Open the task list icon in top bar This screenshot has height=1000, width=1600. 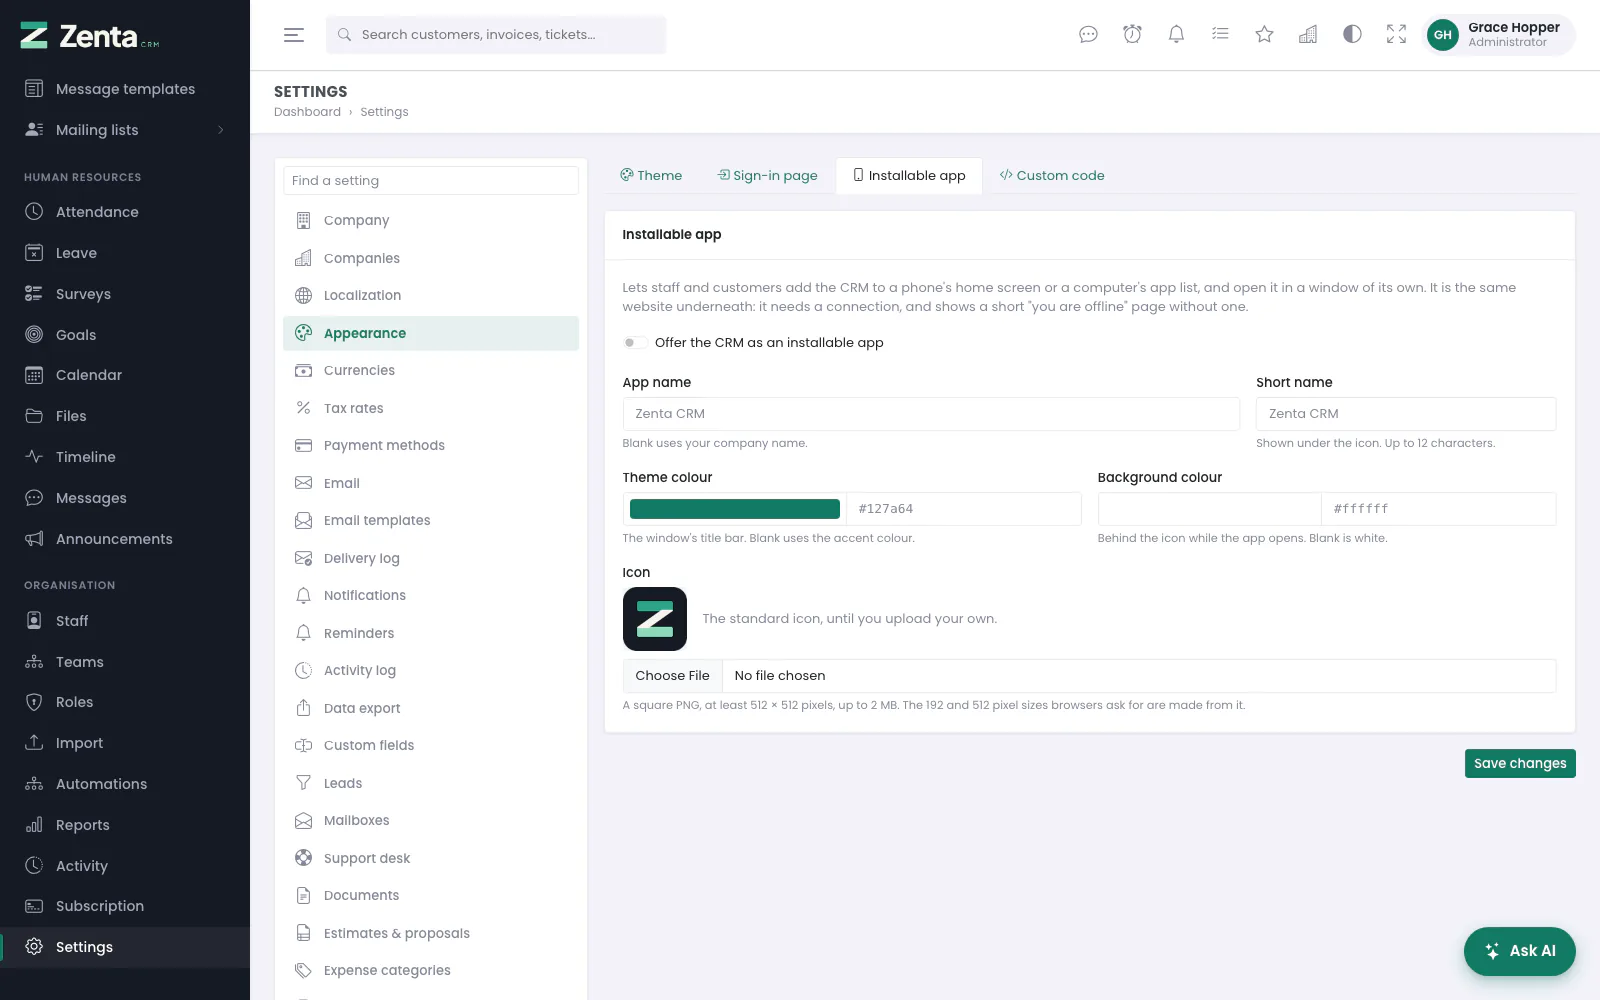(x=1220, y=35)
